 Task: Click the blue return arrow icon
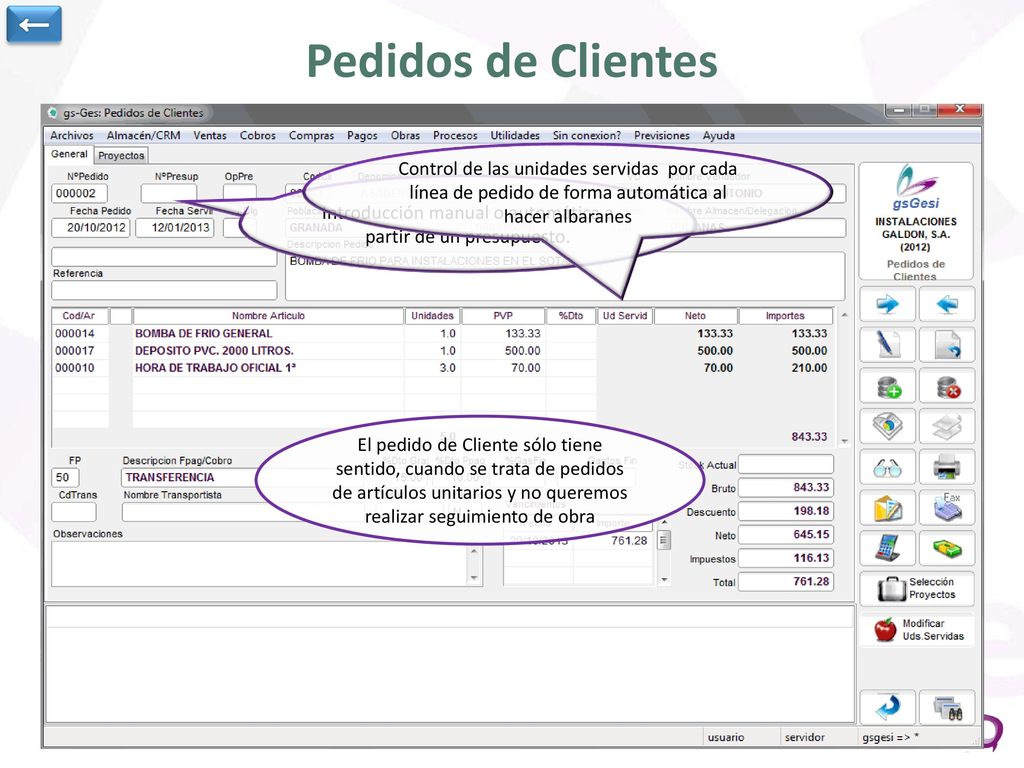(887, 707)
